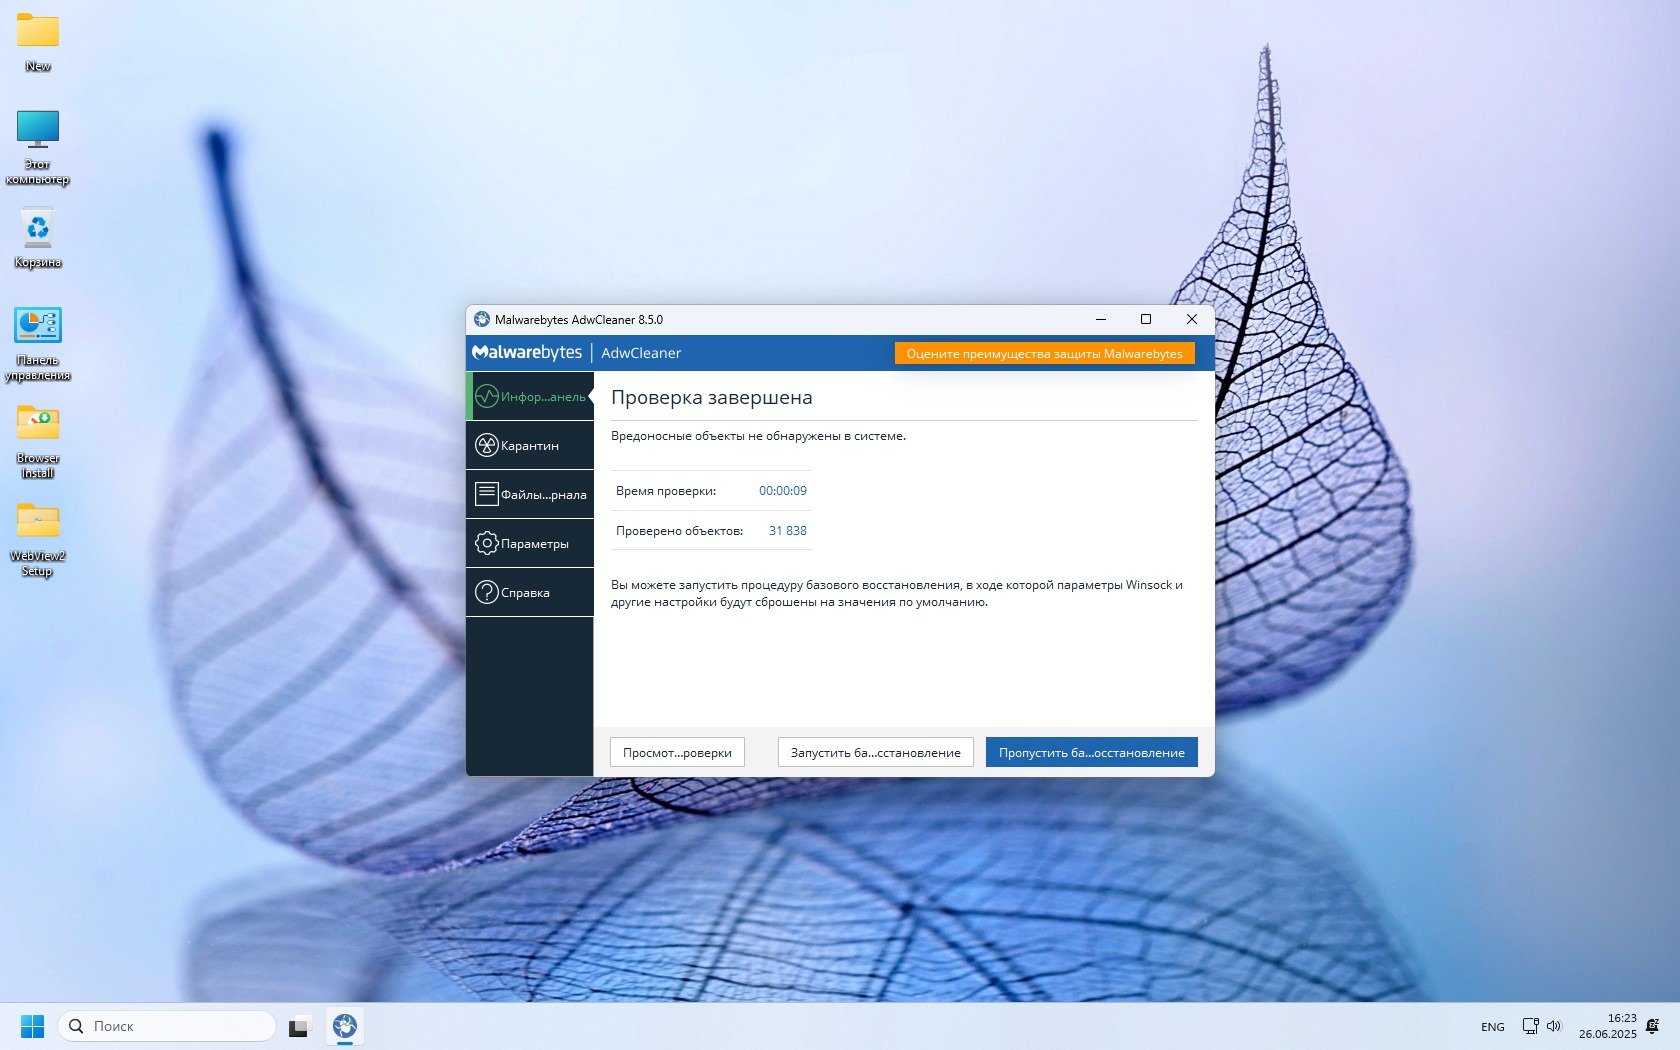Open the Windows Start menu

click(x=33, y=1026)
